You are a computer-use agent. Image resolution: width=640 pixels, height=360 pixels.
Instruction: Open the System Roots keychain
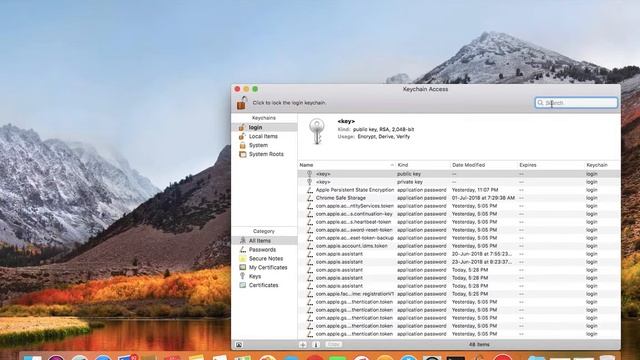pos(264,154)
